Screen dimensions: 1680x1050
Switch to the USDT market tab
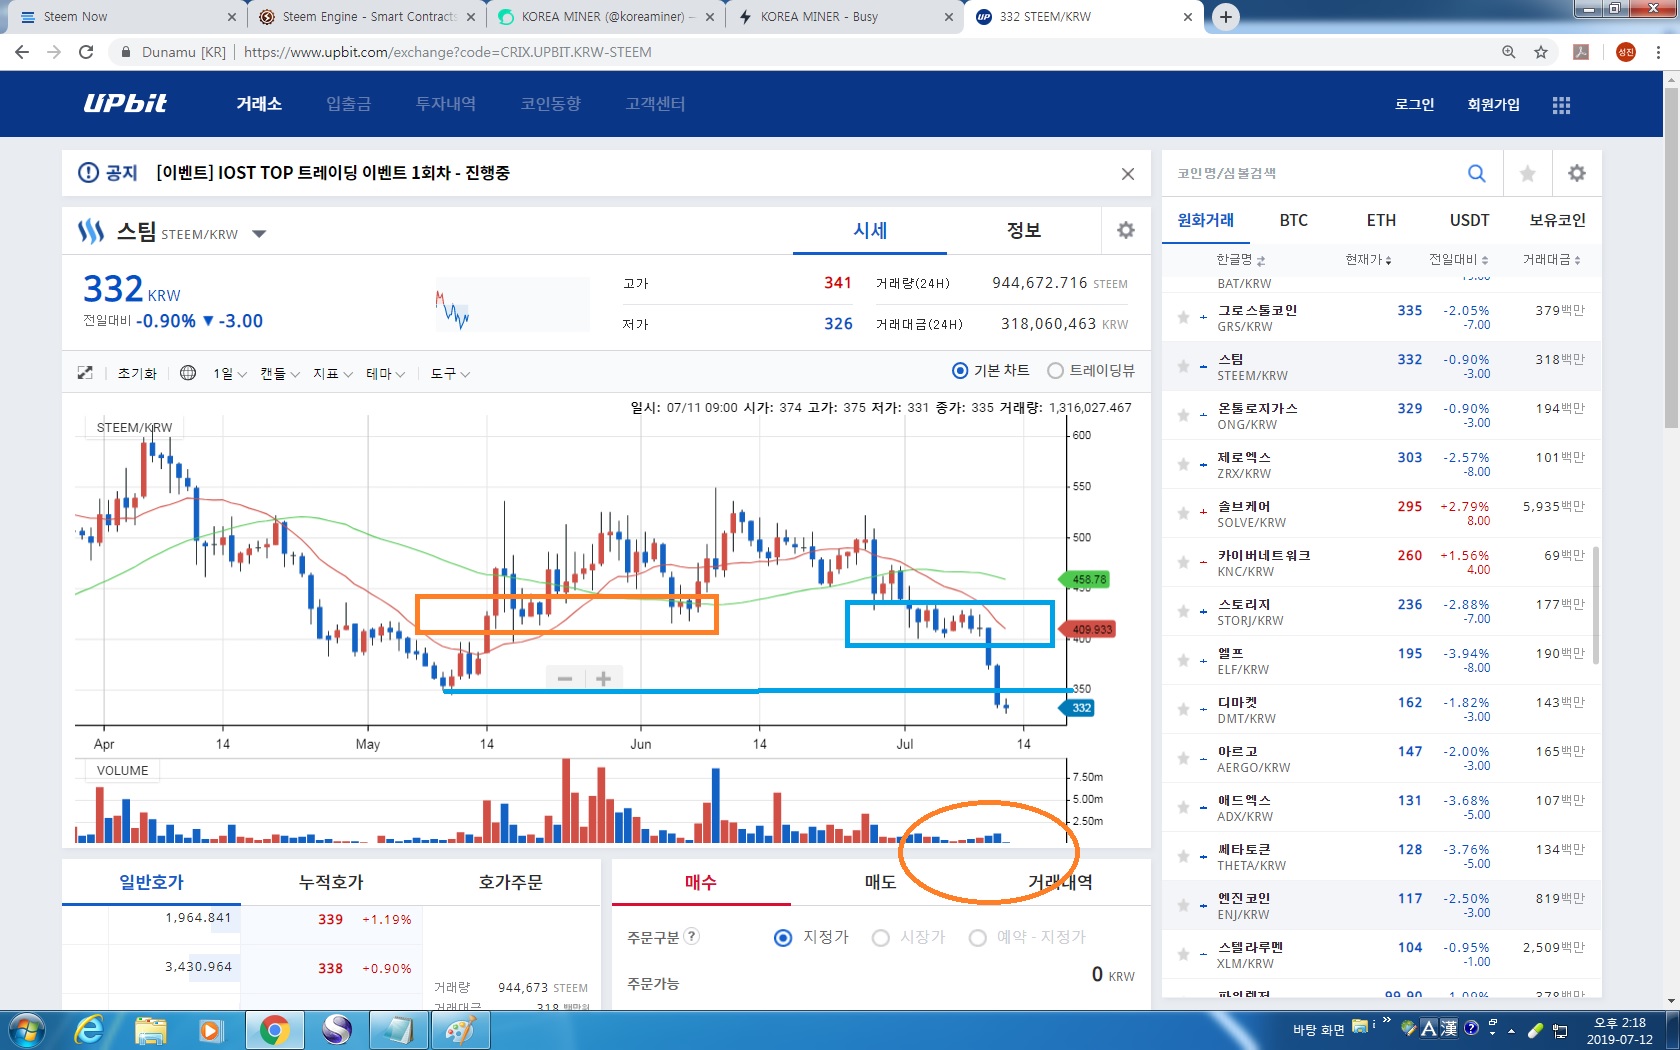coord(1470,220)
